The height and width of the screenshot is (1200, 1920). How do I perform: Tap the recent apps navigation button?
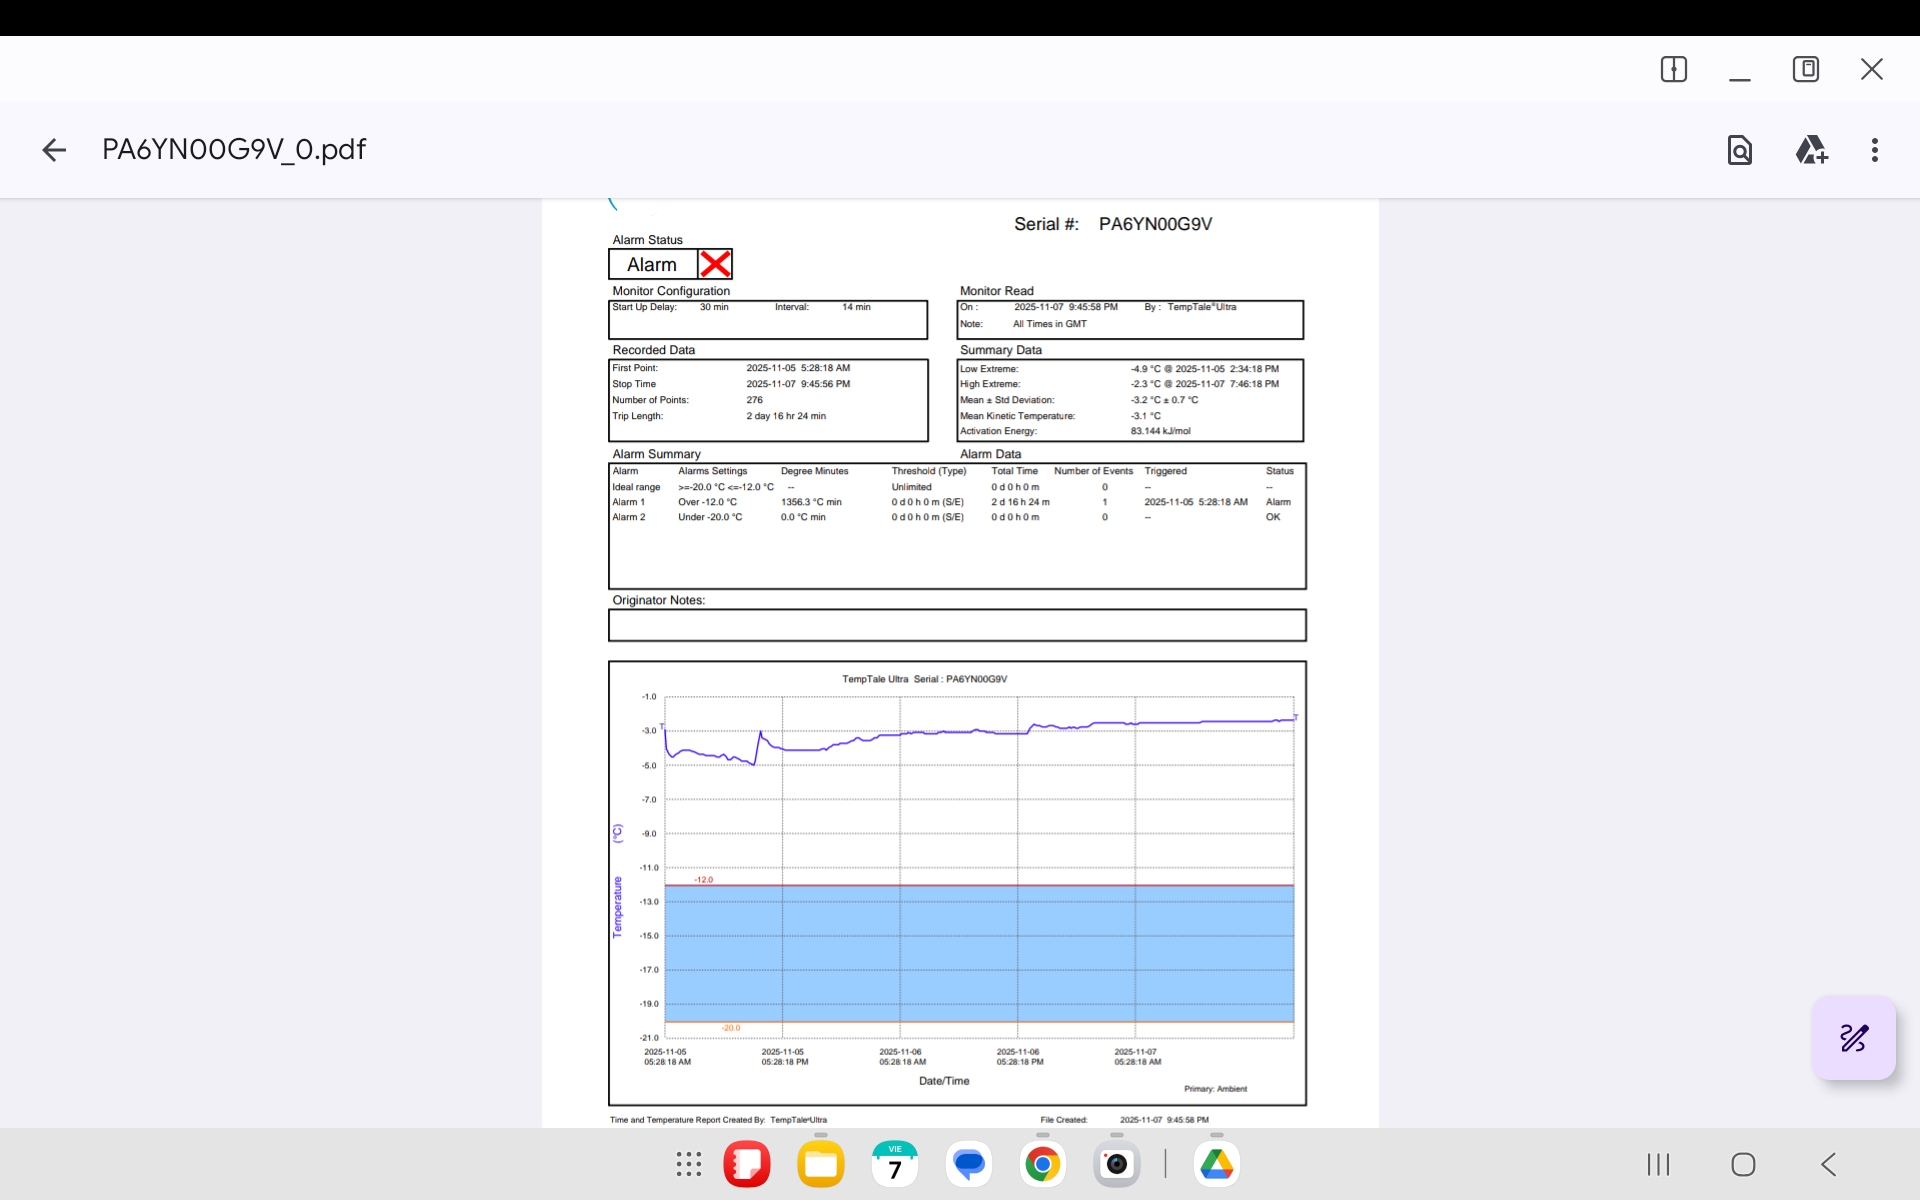[x=1658, y=1164]
